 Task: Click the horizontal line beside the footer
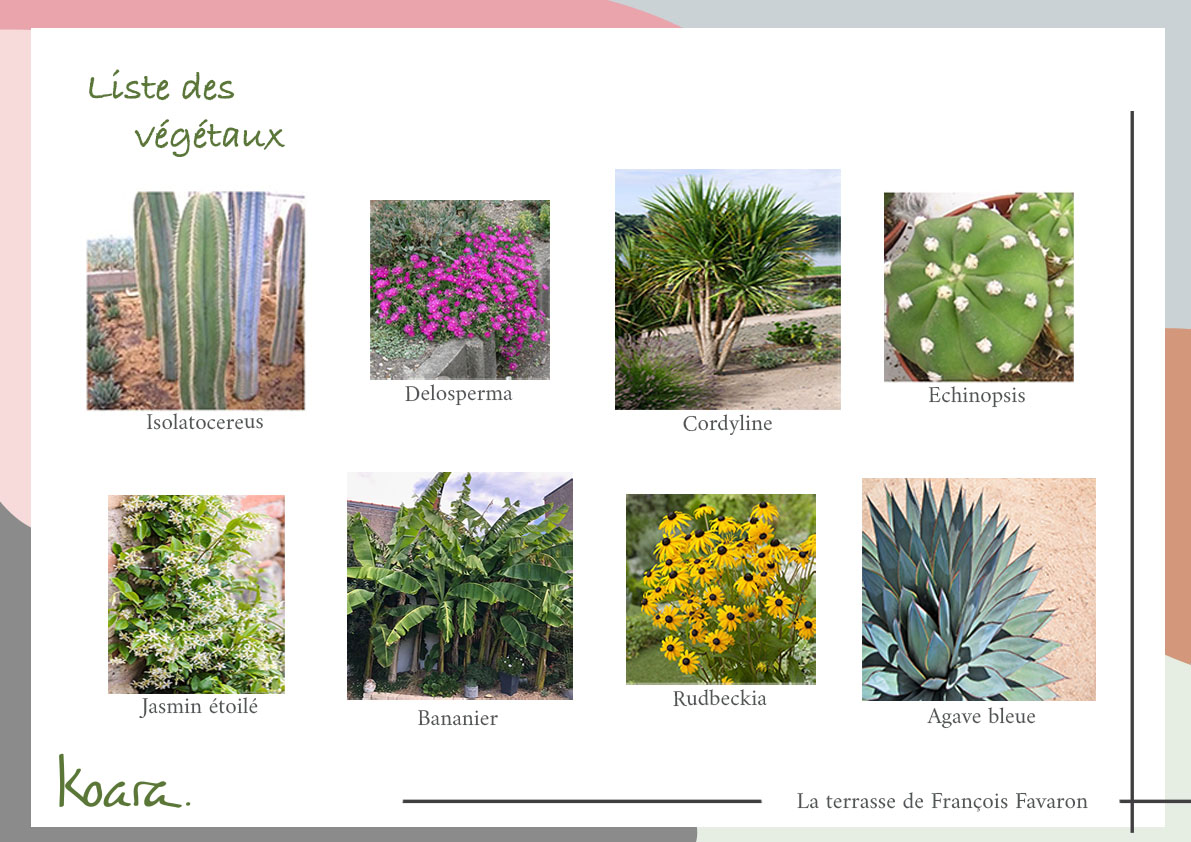click(581, 801)
